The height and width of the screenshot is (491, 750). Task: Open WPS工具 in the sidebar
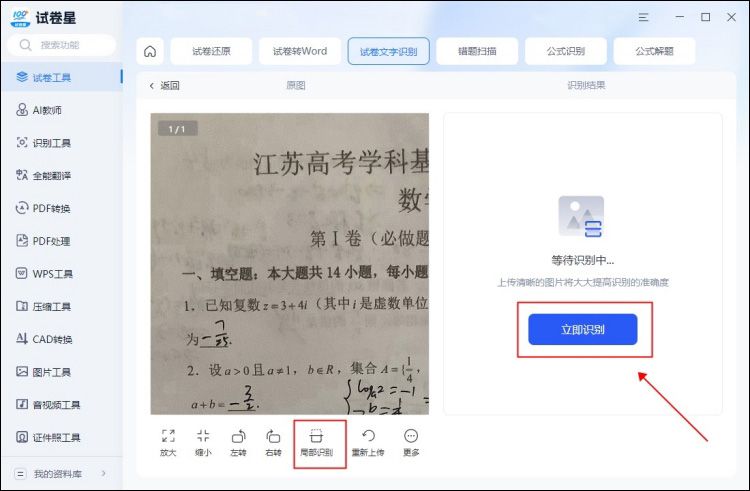pos(62,273)
